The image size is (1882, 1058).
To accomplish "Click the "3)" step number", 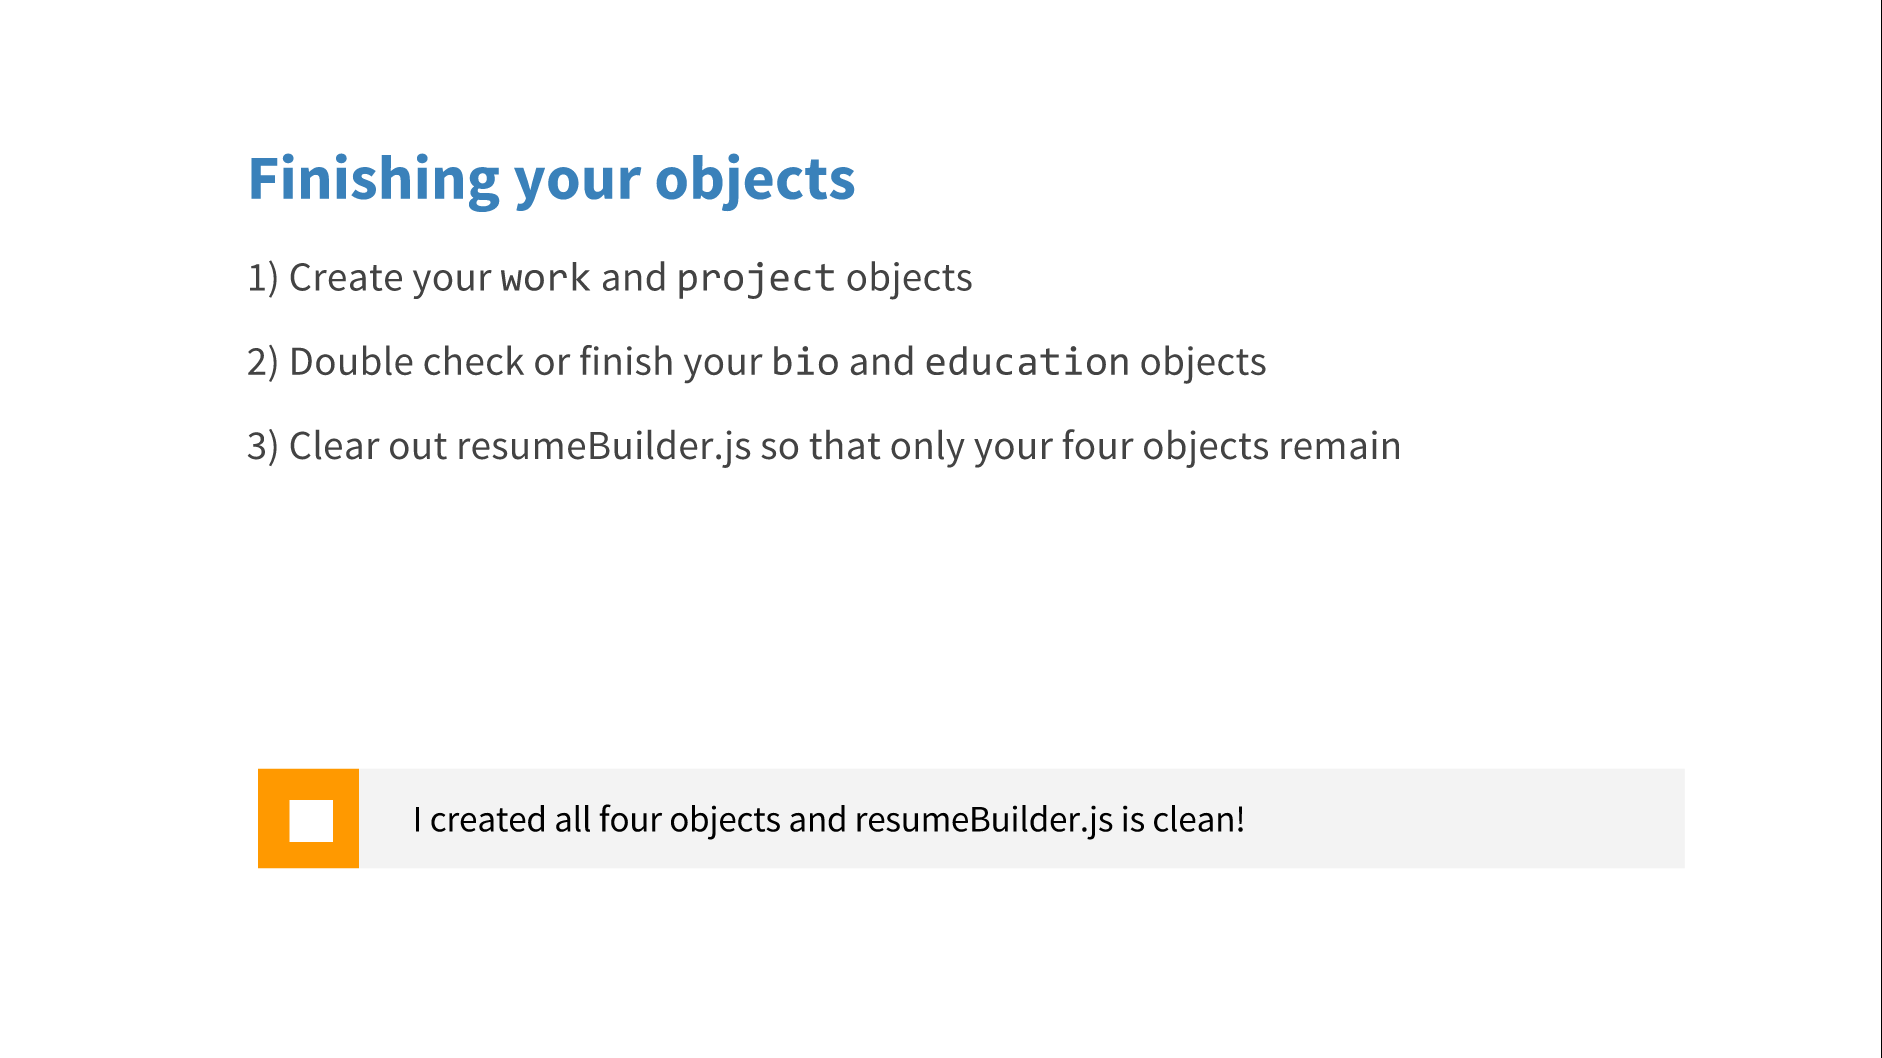I will tap(263, 446).
